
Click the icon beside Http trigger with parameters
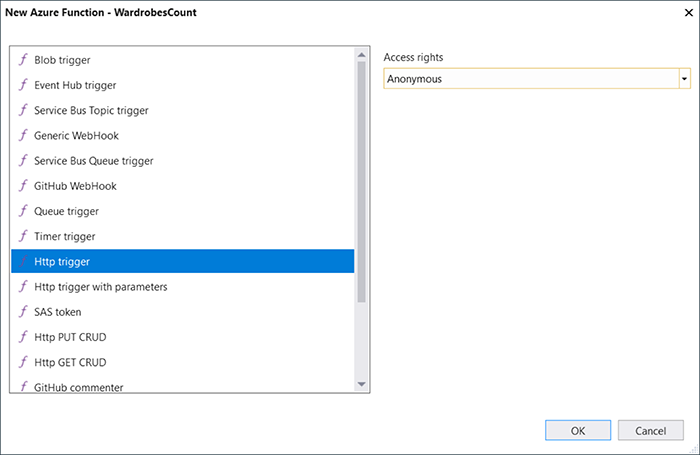click(23, 287)
